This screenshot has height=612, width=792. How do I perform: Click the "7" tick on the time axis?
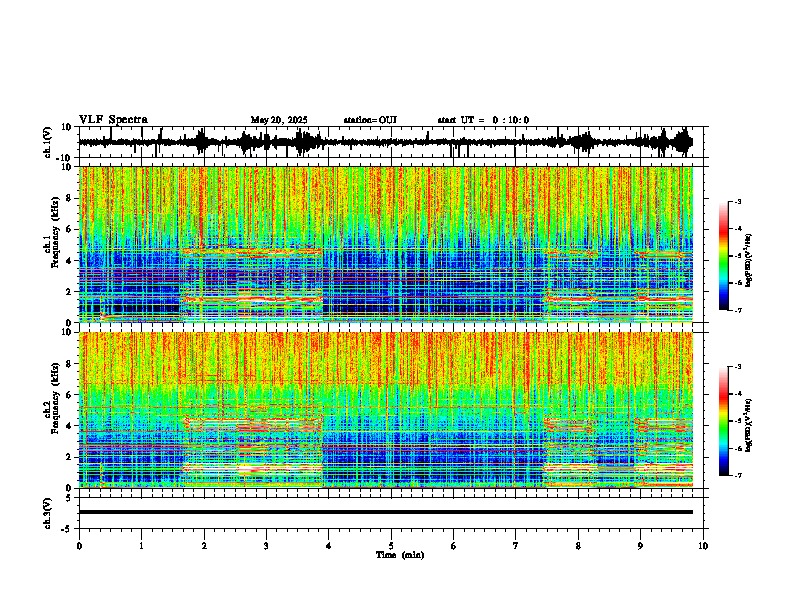click(516, 546)
